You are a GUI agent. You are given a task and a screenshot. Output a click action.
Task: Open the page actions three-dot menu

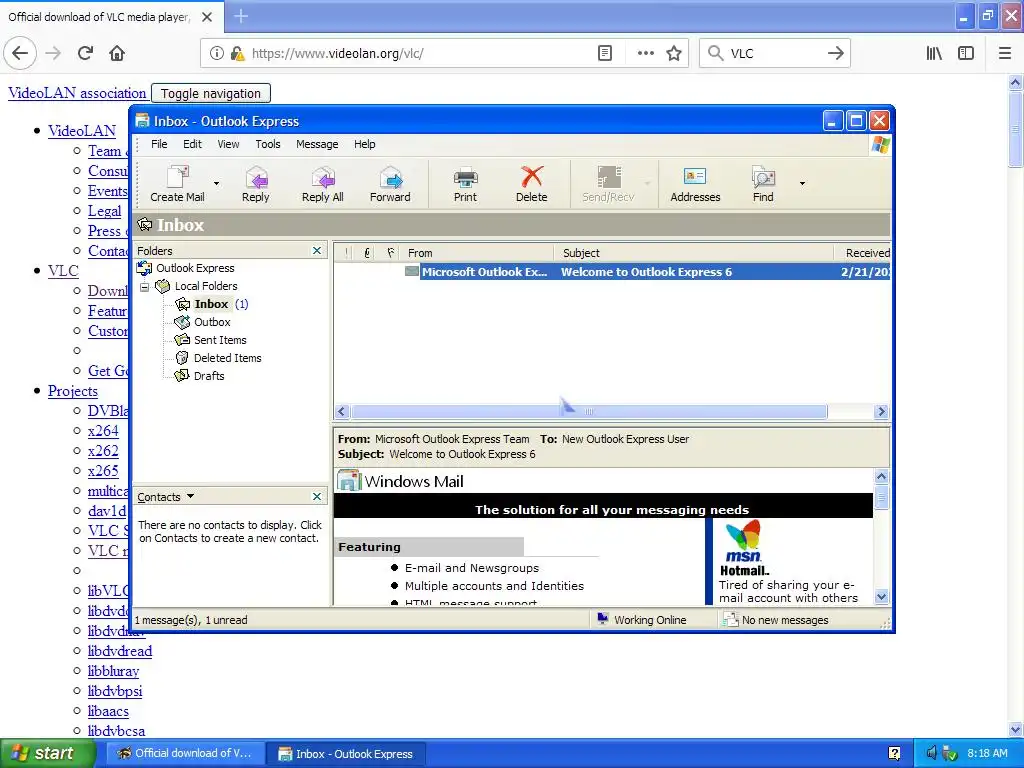point(645,54)
